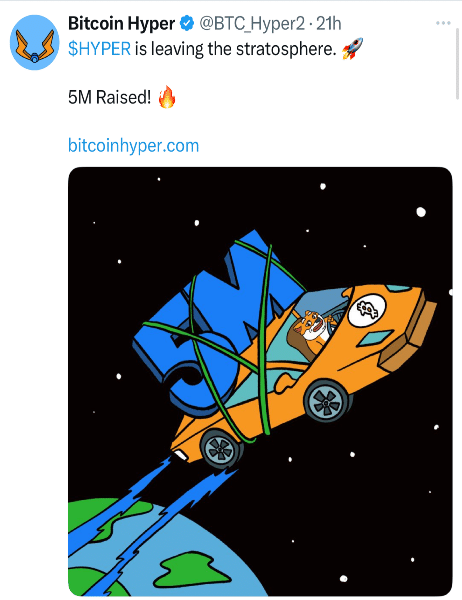Open the bitcoinhyper.com link

(134, 146)
